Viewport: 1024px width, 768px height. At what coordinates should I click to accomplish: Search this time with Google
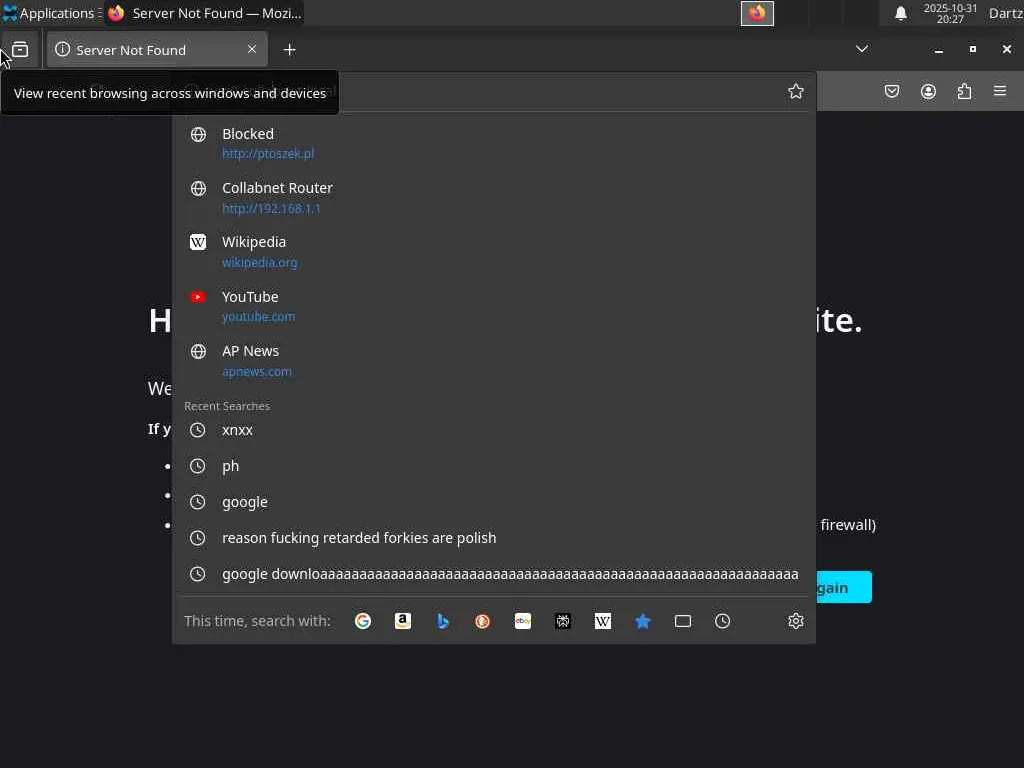point(362,621)
